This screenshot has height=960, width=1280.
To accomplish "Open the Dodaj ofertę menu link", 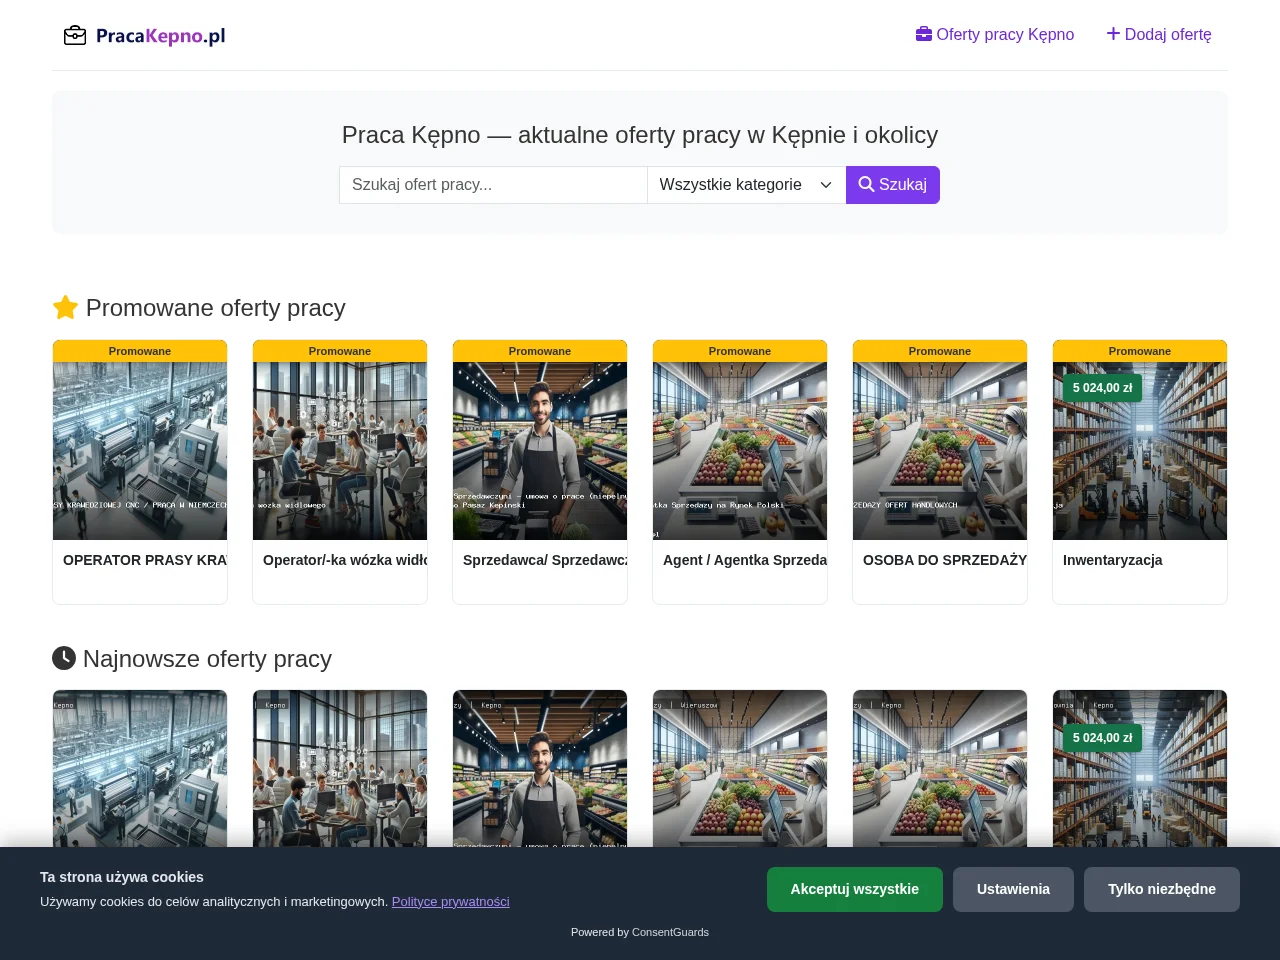I will [1159, 34].
